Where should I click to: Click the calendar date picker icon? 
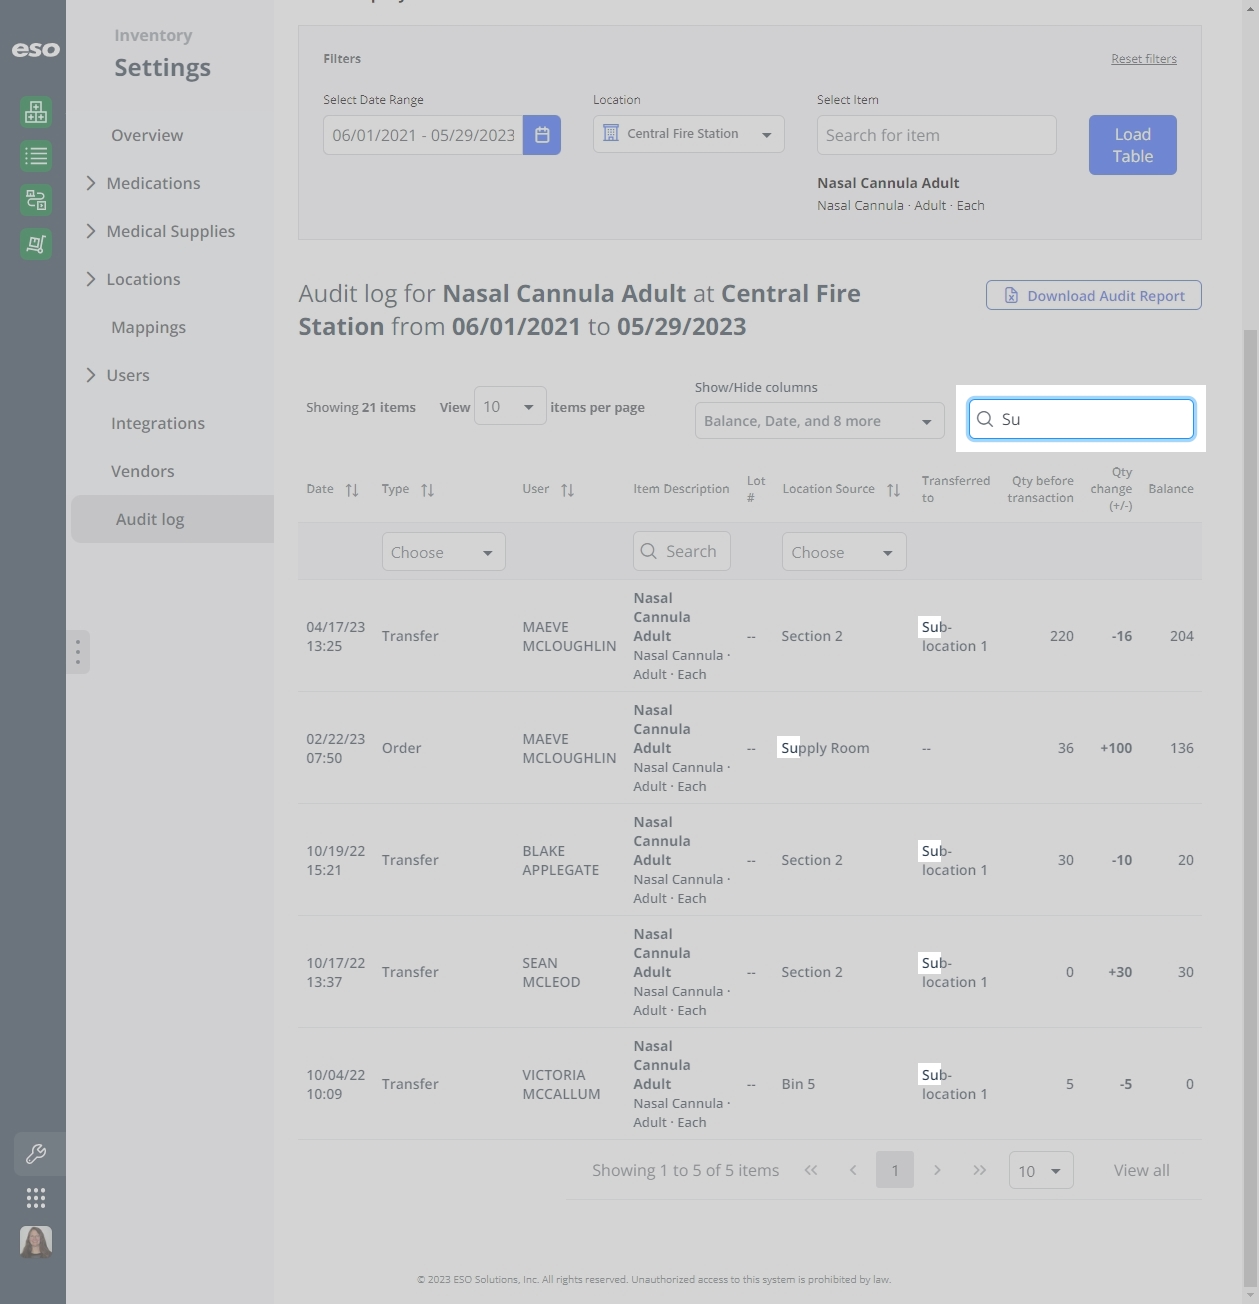click(542, 135)
